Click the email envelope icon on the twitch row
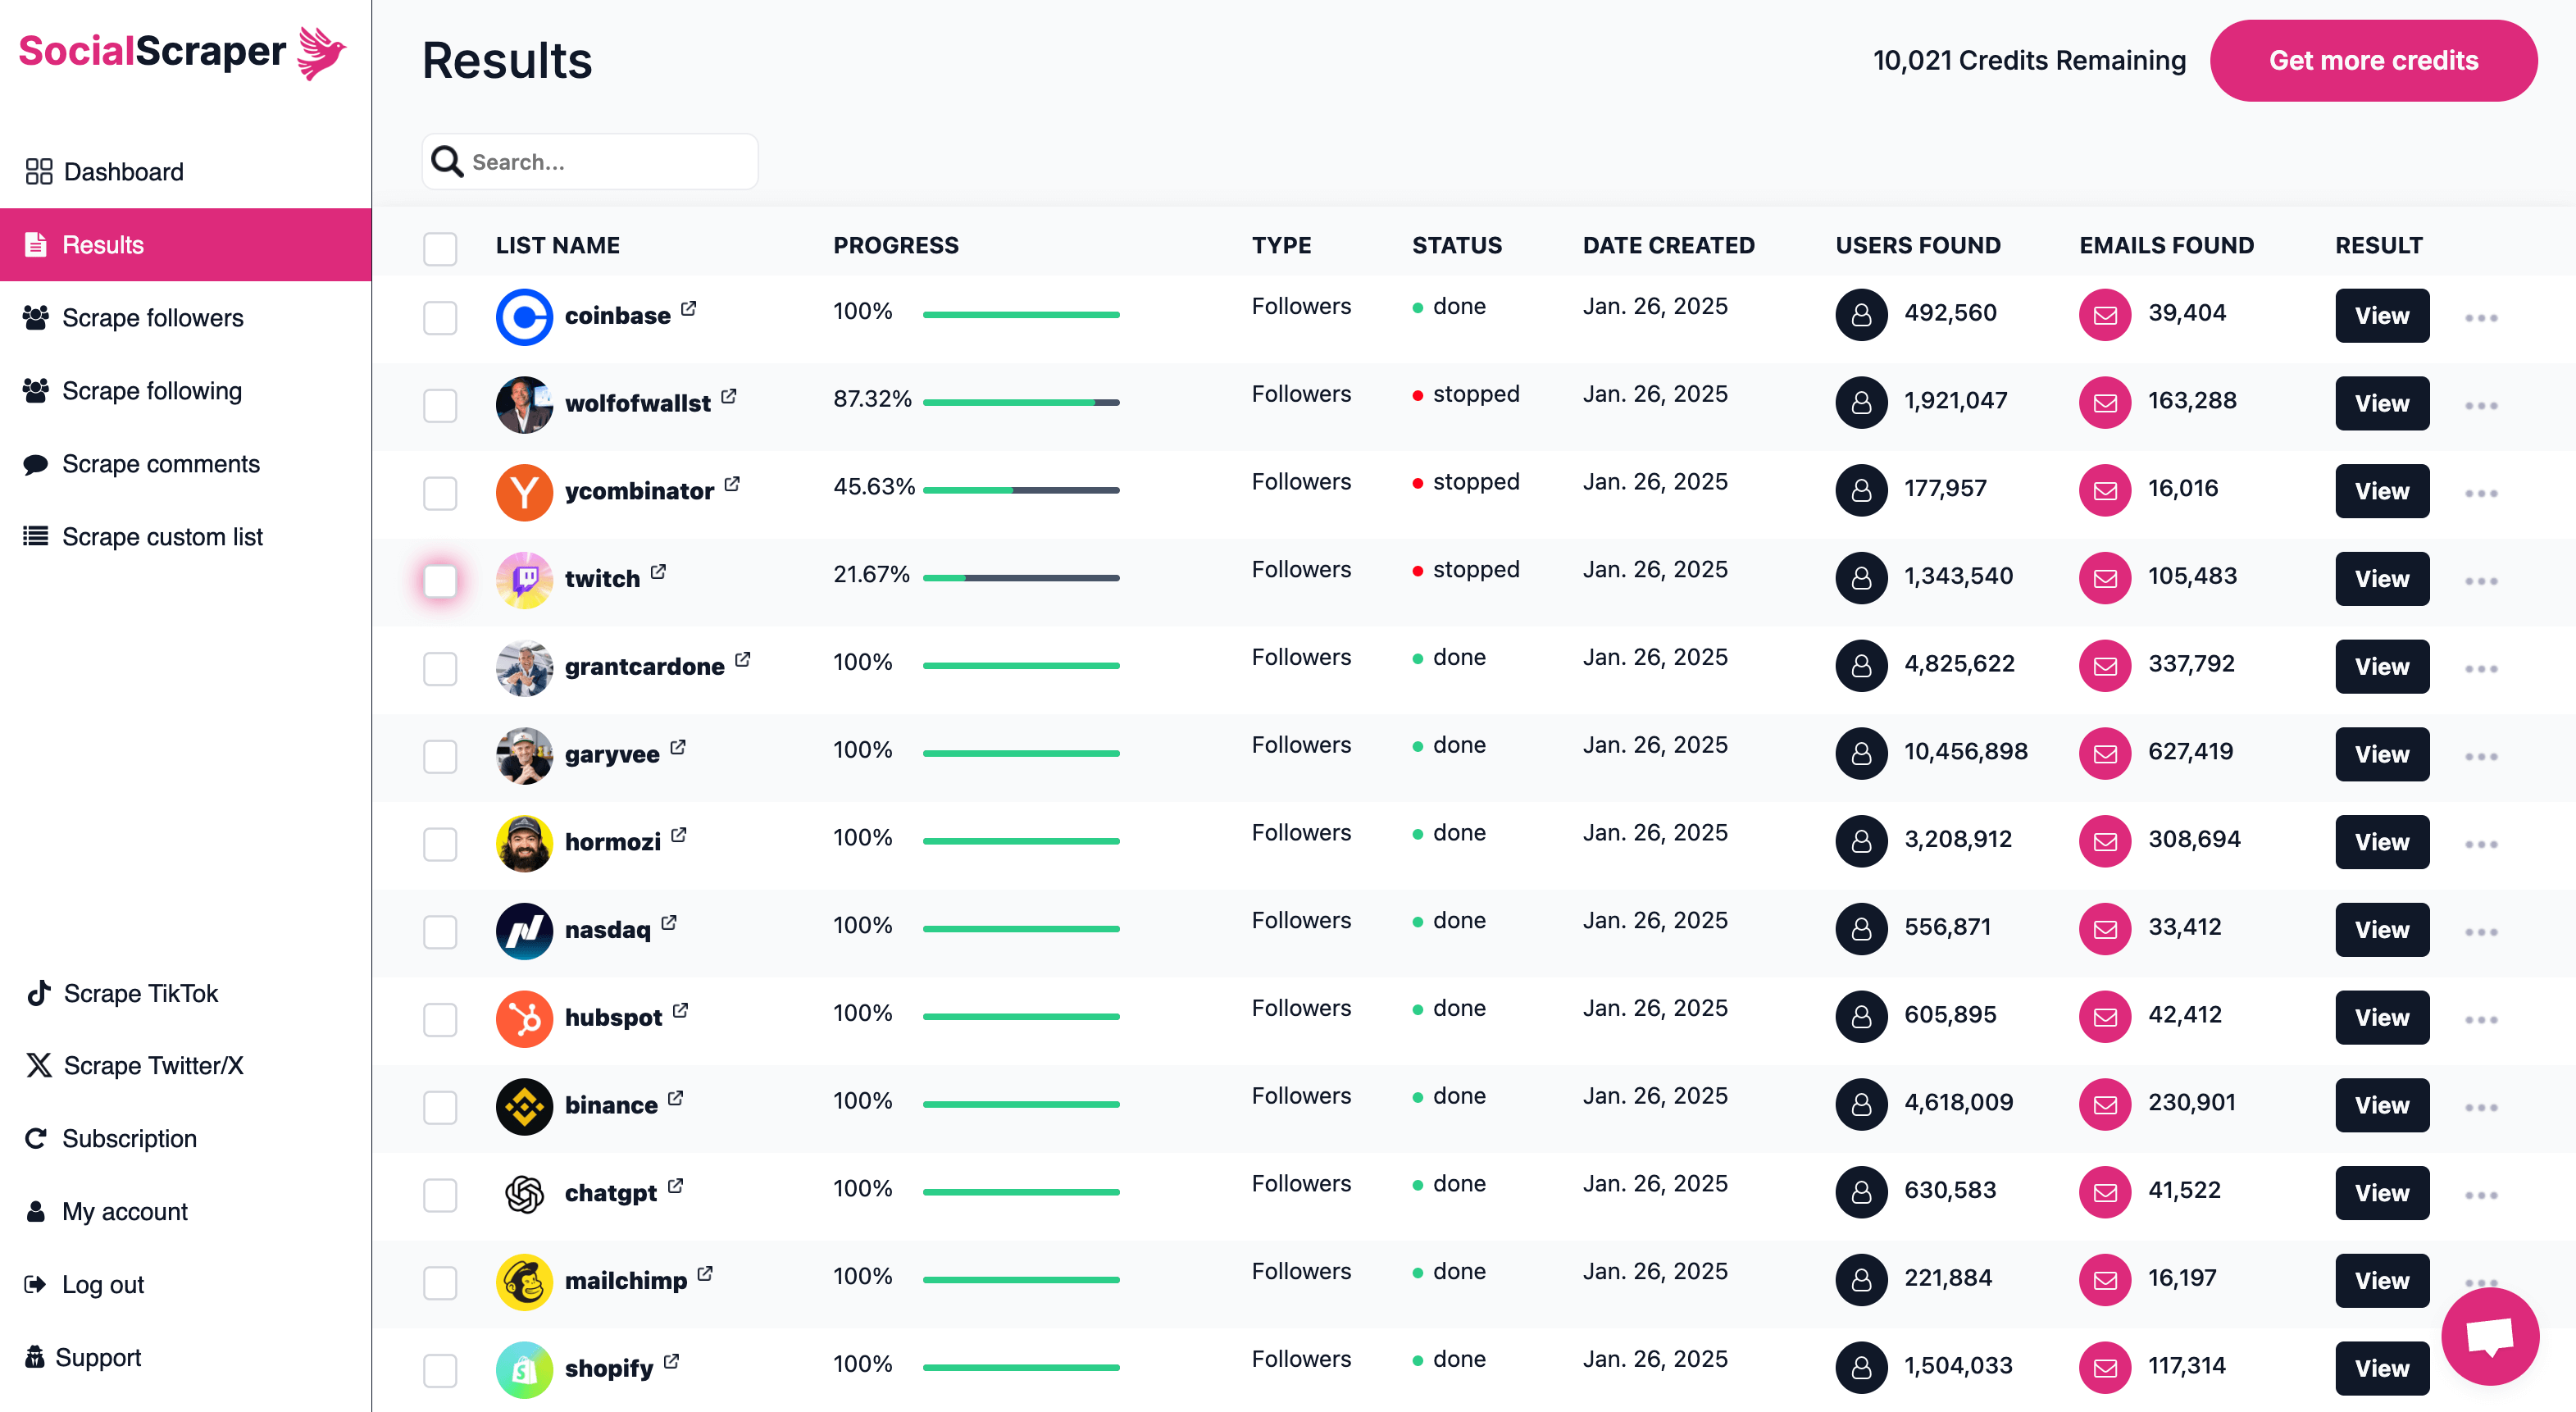This screenshot has width=2576, height=1412. [x=2105, y=578]
